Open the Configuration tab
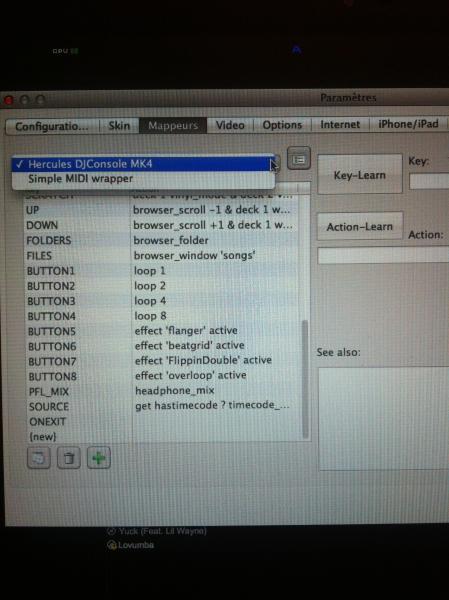The height and width of the screenshot is (600, 449). click(x=52, y=126)
